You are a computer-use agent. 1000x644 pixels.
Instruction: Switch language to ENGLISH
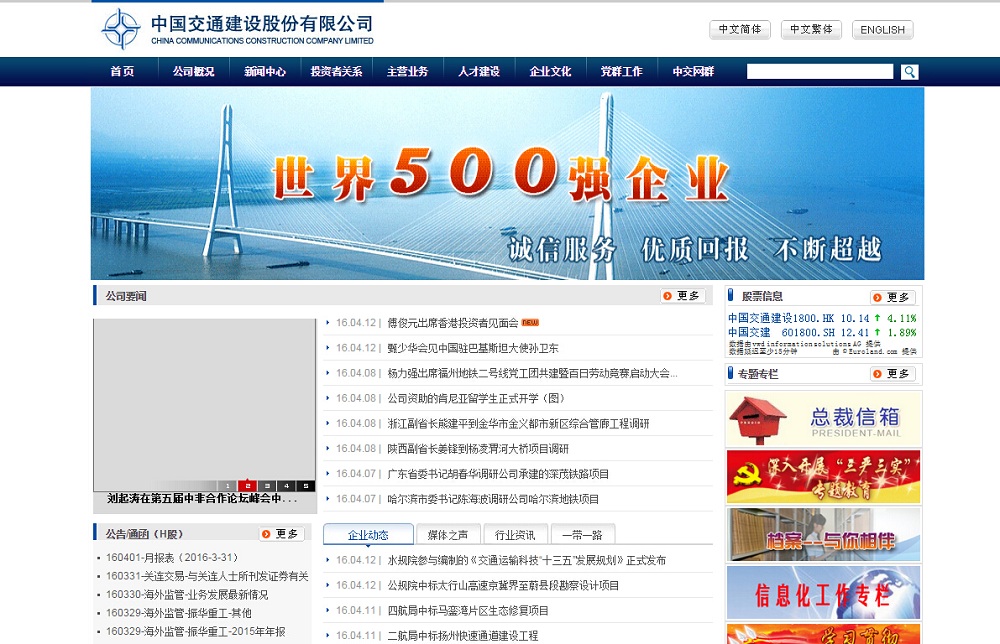click(x=883, y=29)
